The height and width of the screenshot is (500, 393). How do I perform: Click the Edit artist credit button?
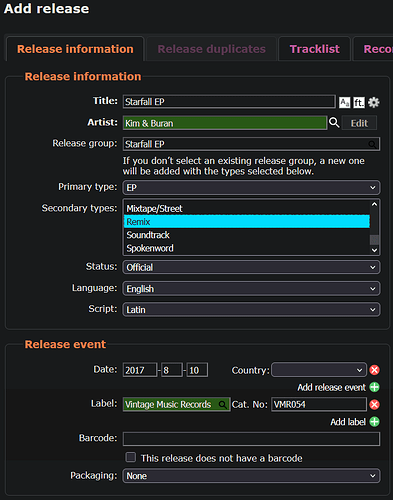tap(359, 123)
